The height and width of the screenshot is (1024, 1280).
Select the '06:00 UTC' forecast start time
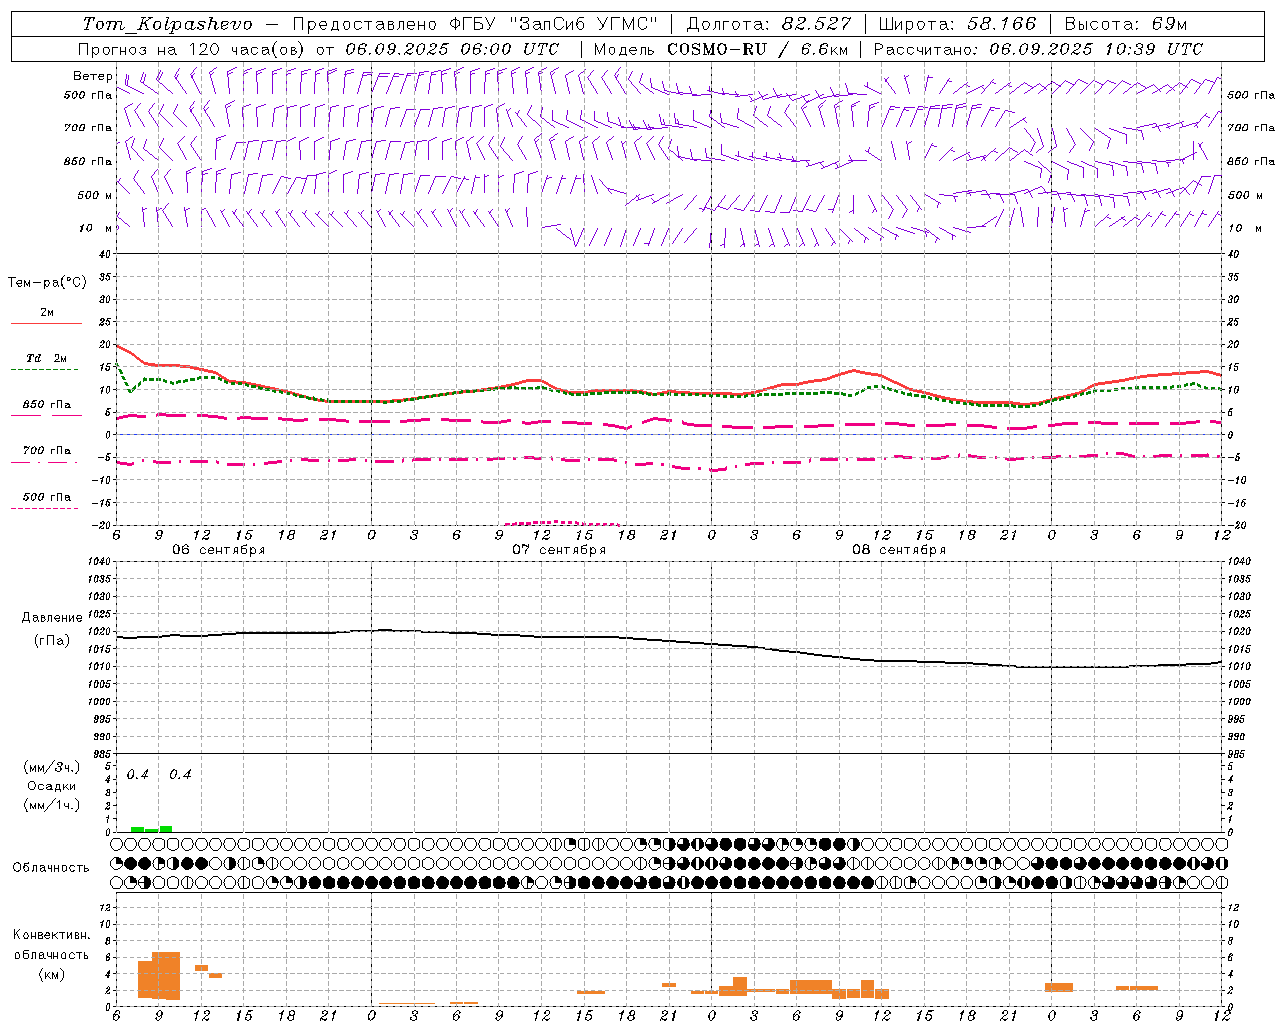click(x=510, y=49)
